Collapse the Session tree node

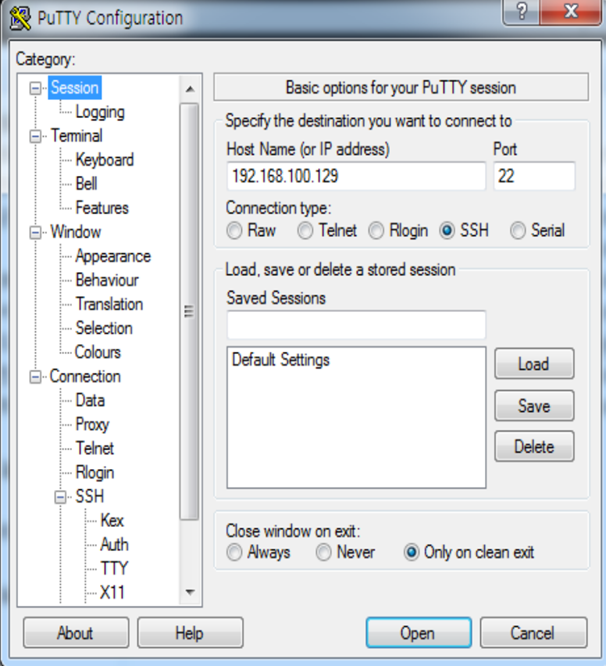tap(36, 88)
